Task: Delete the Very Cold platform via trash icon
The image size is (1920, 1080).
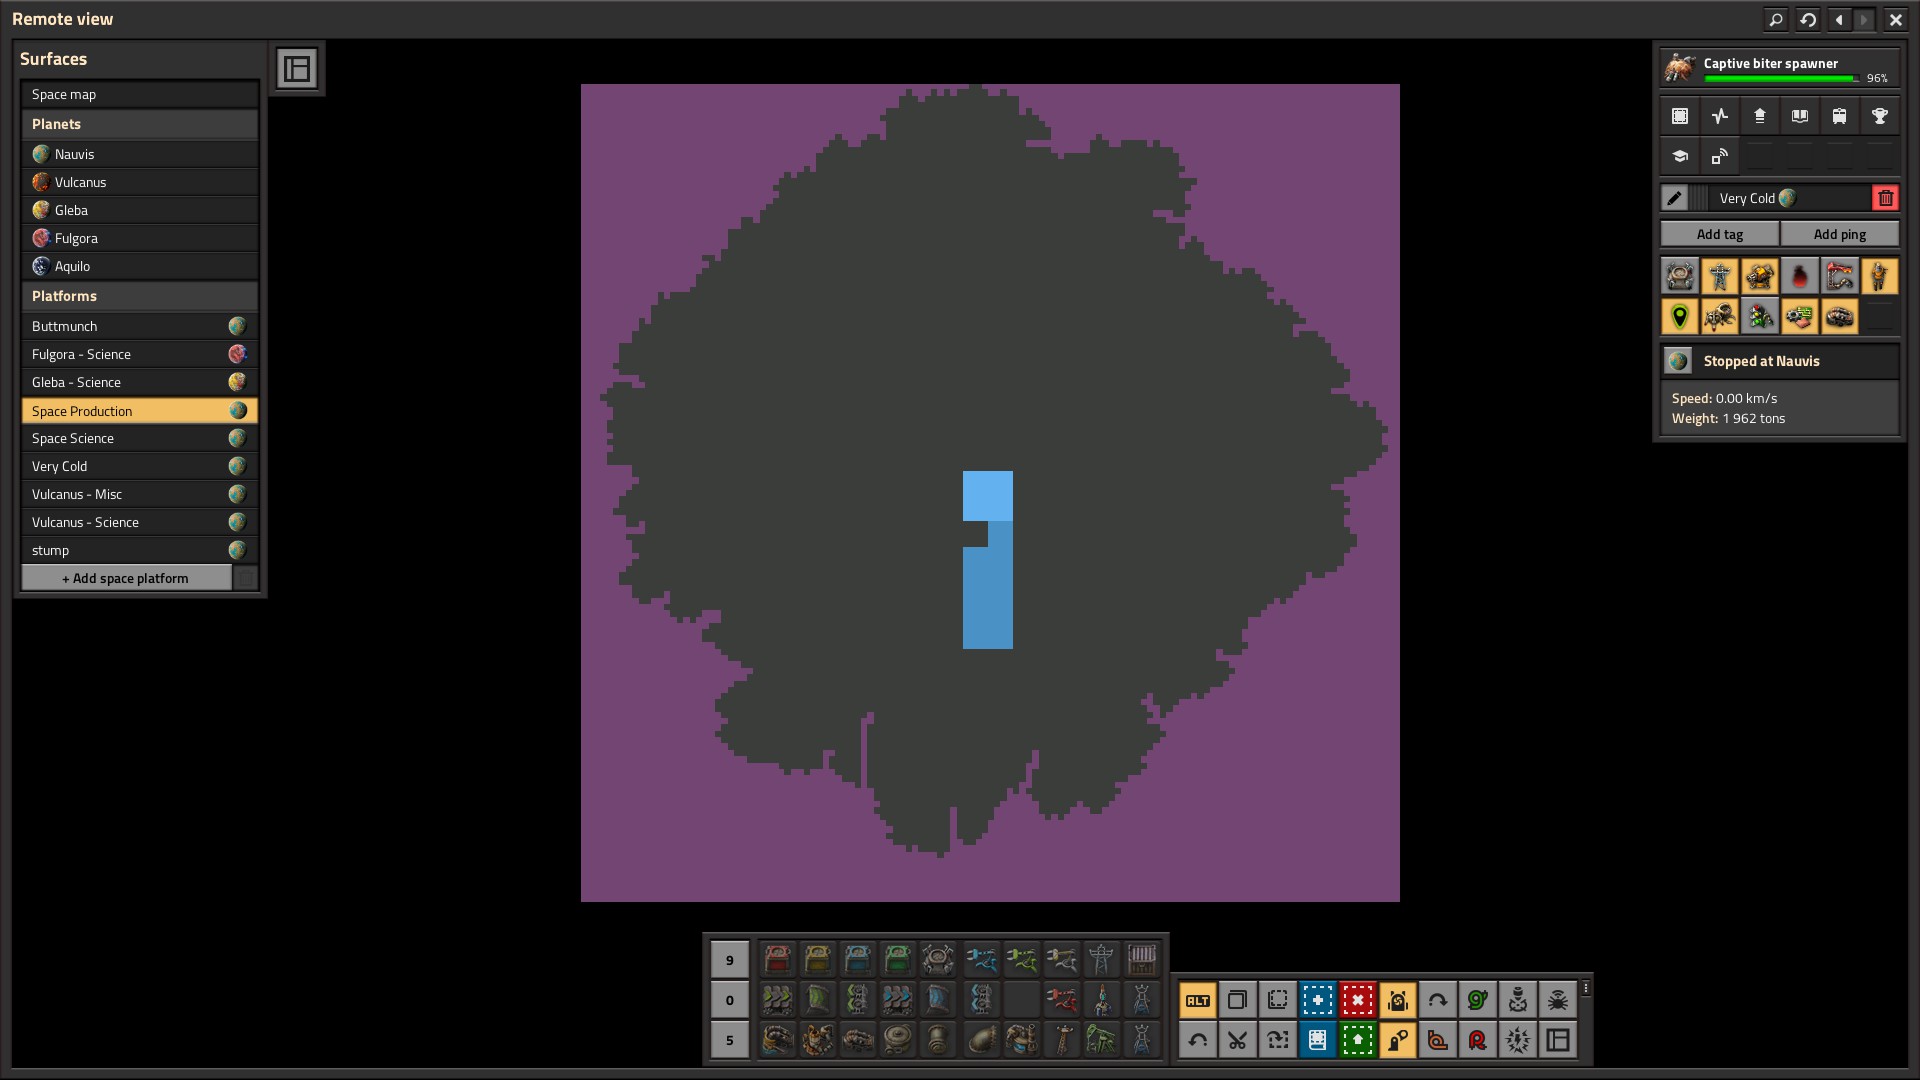Action: tap(1885, 198)
